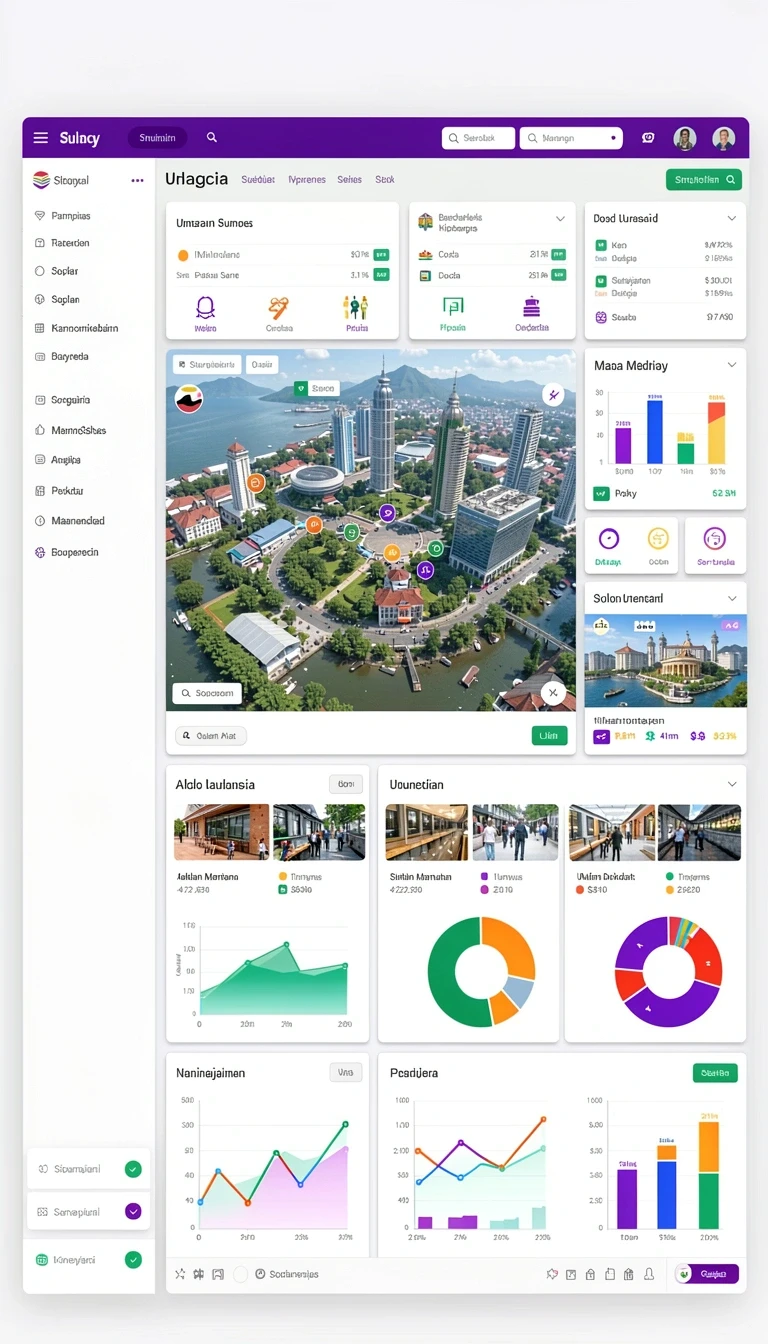Toggle the purple check beside Semapiural

[133, 1211]
